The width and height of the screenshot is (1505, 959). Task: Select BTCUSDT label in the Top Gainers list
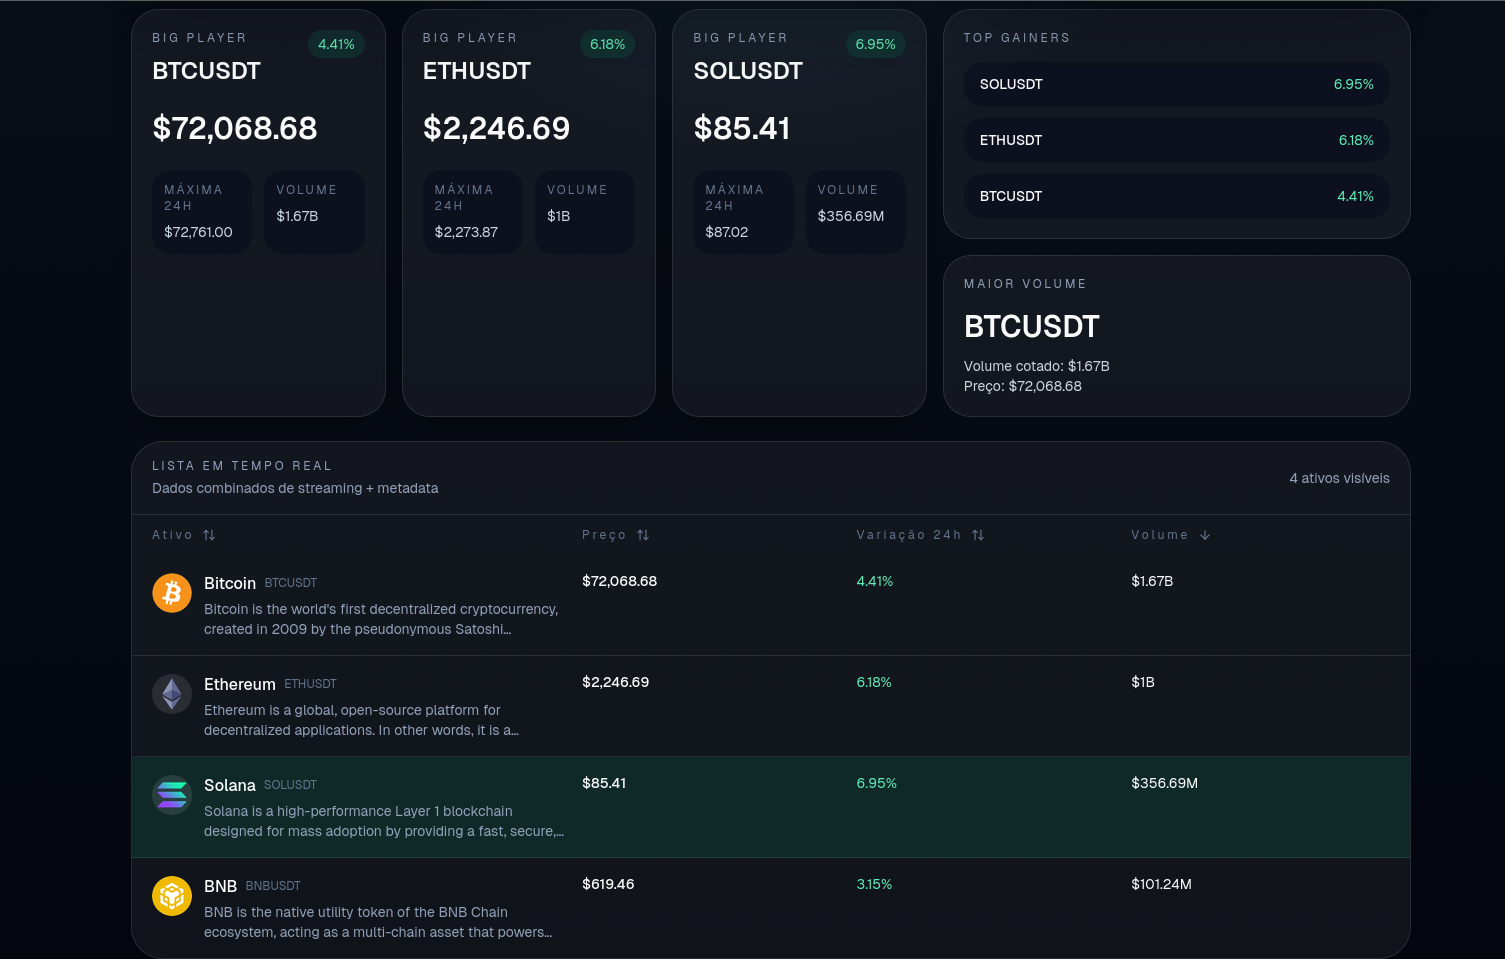1011,196
